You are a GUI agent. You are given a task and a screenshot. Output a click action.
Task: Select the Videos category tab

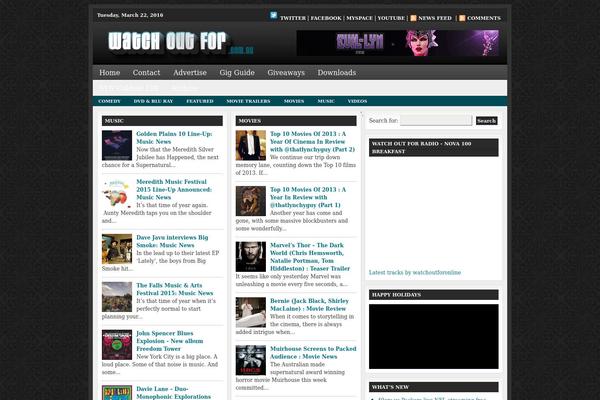click(x=357, y=101)
